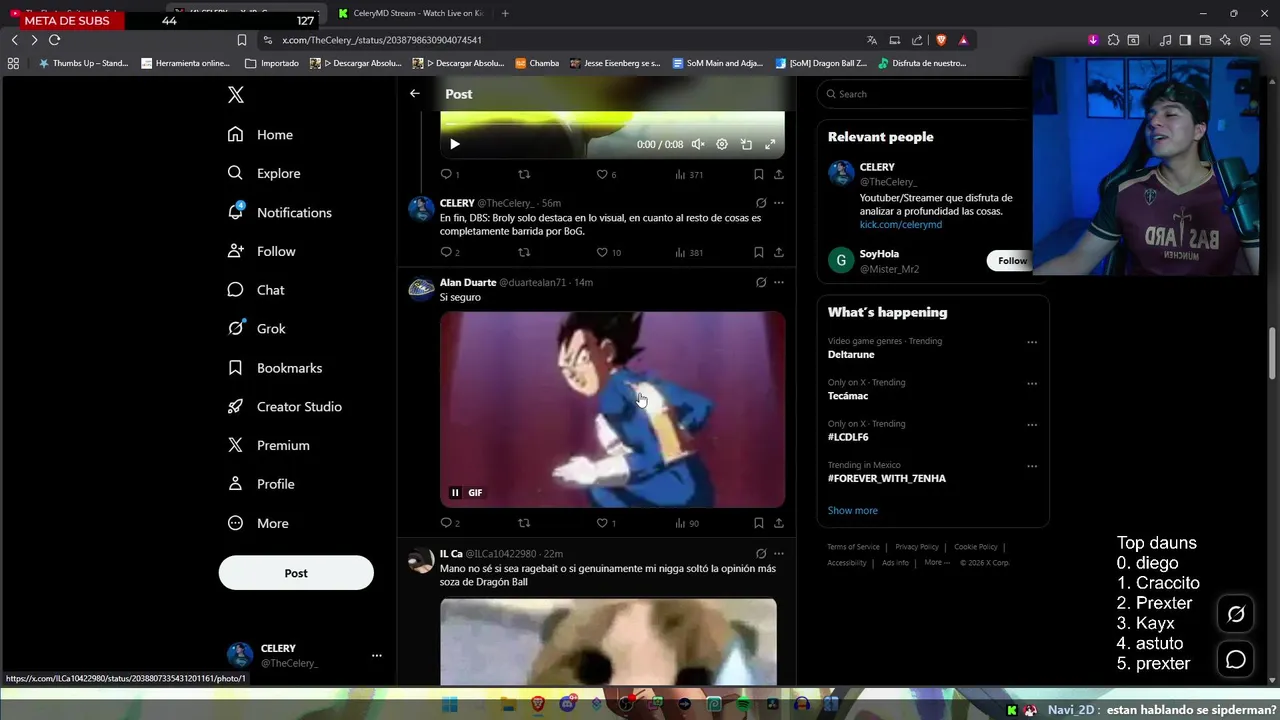The height and width of the screenshot is (720, 1280).
Task: Open the floating Grok button
Action: pos(1236,614)
